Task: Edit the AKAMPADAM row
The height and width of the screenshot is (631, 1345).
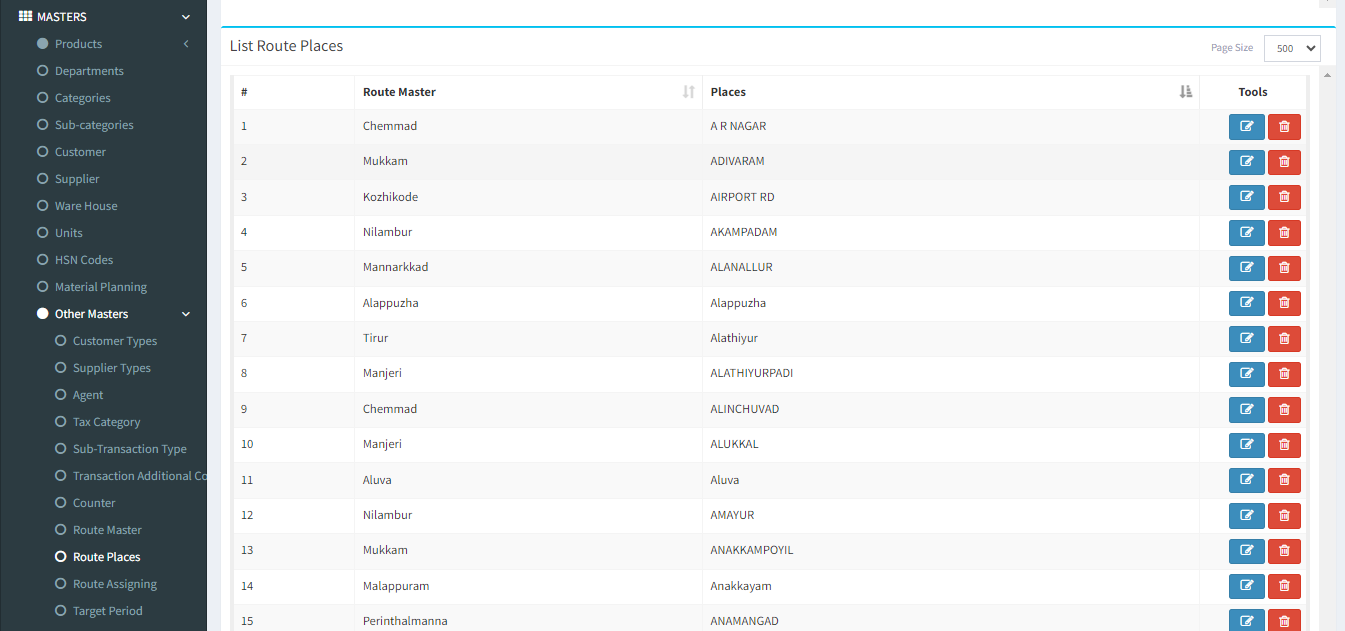Action: tap(1246, 233)
